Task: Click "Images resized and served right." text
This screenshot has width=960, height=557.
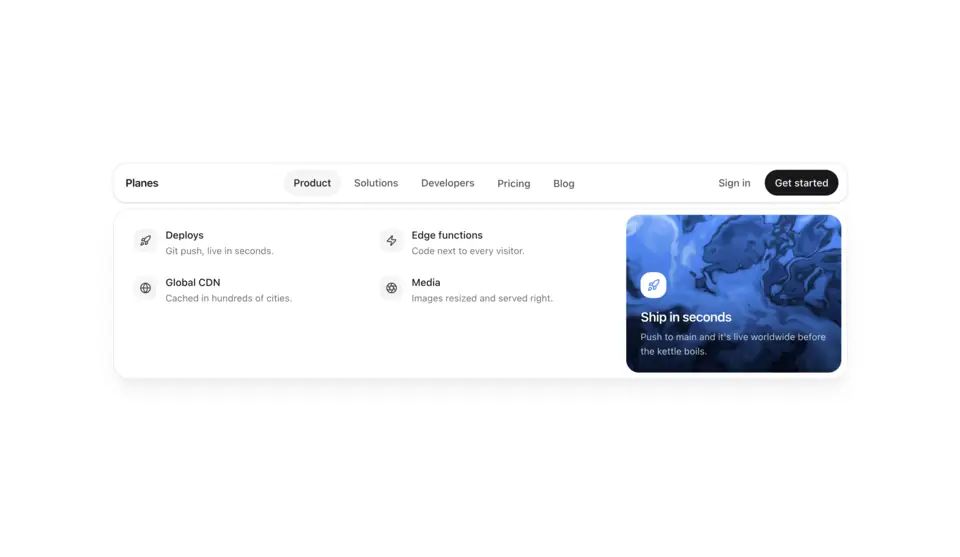Action: coord(482,298)
